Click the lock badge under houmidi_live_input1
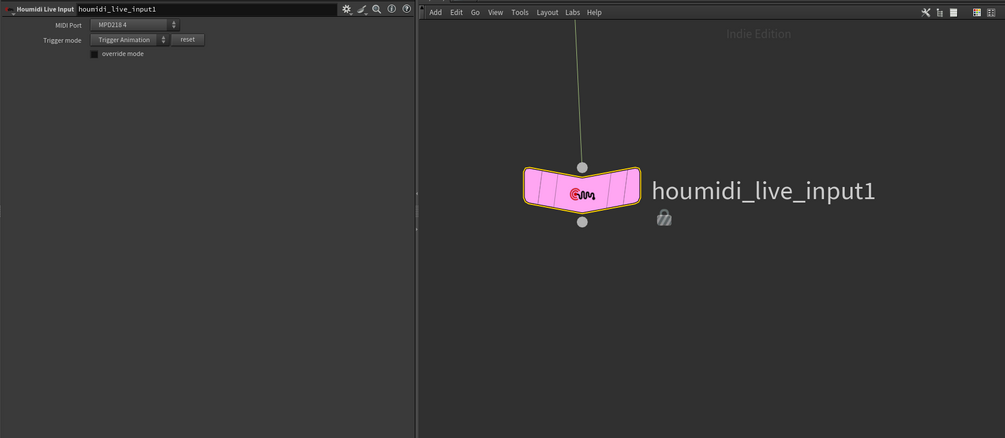The image size is (1005, 438). point(665,218)
